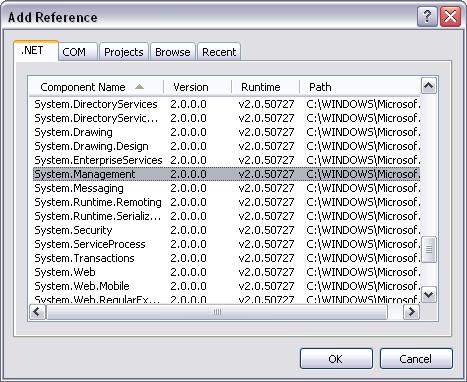
Task: Select the System.Drawing component
Action: pos(227,132)
